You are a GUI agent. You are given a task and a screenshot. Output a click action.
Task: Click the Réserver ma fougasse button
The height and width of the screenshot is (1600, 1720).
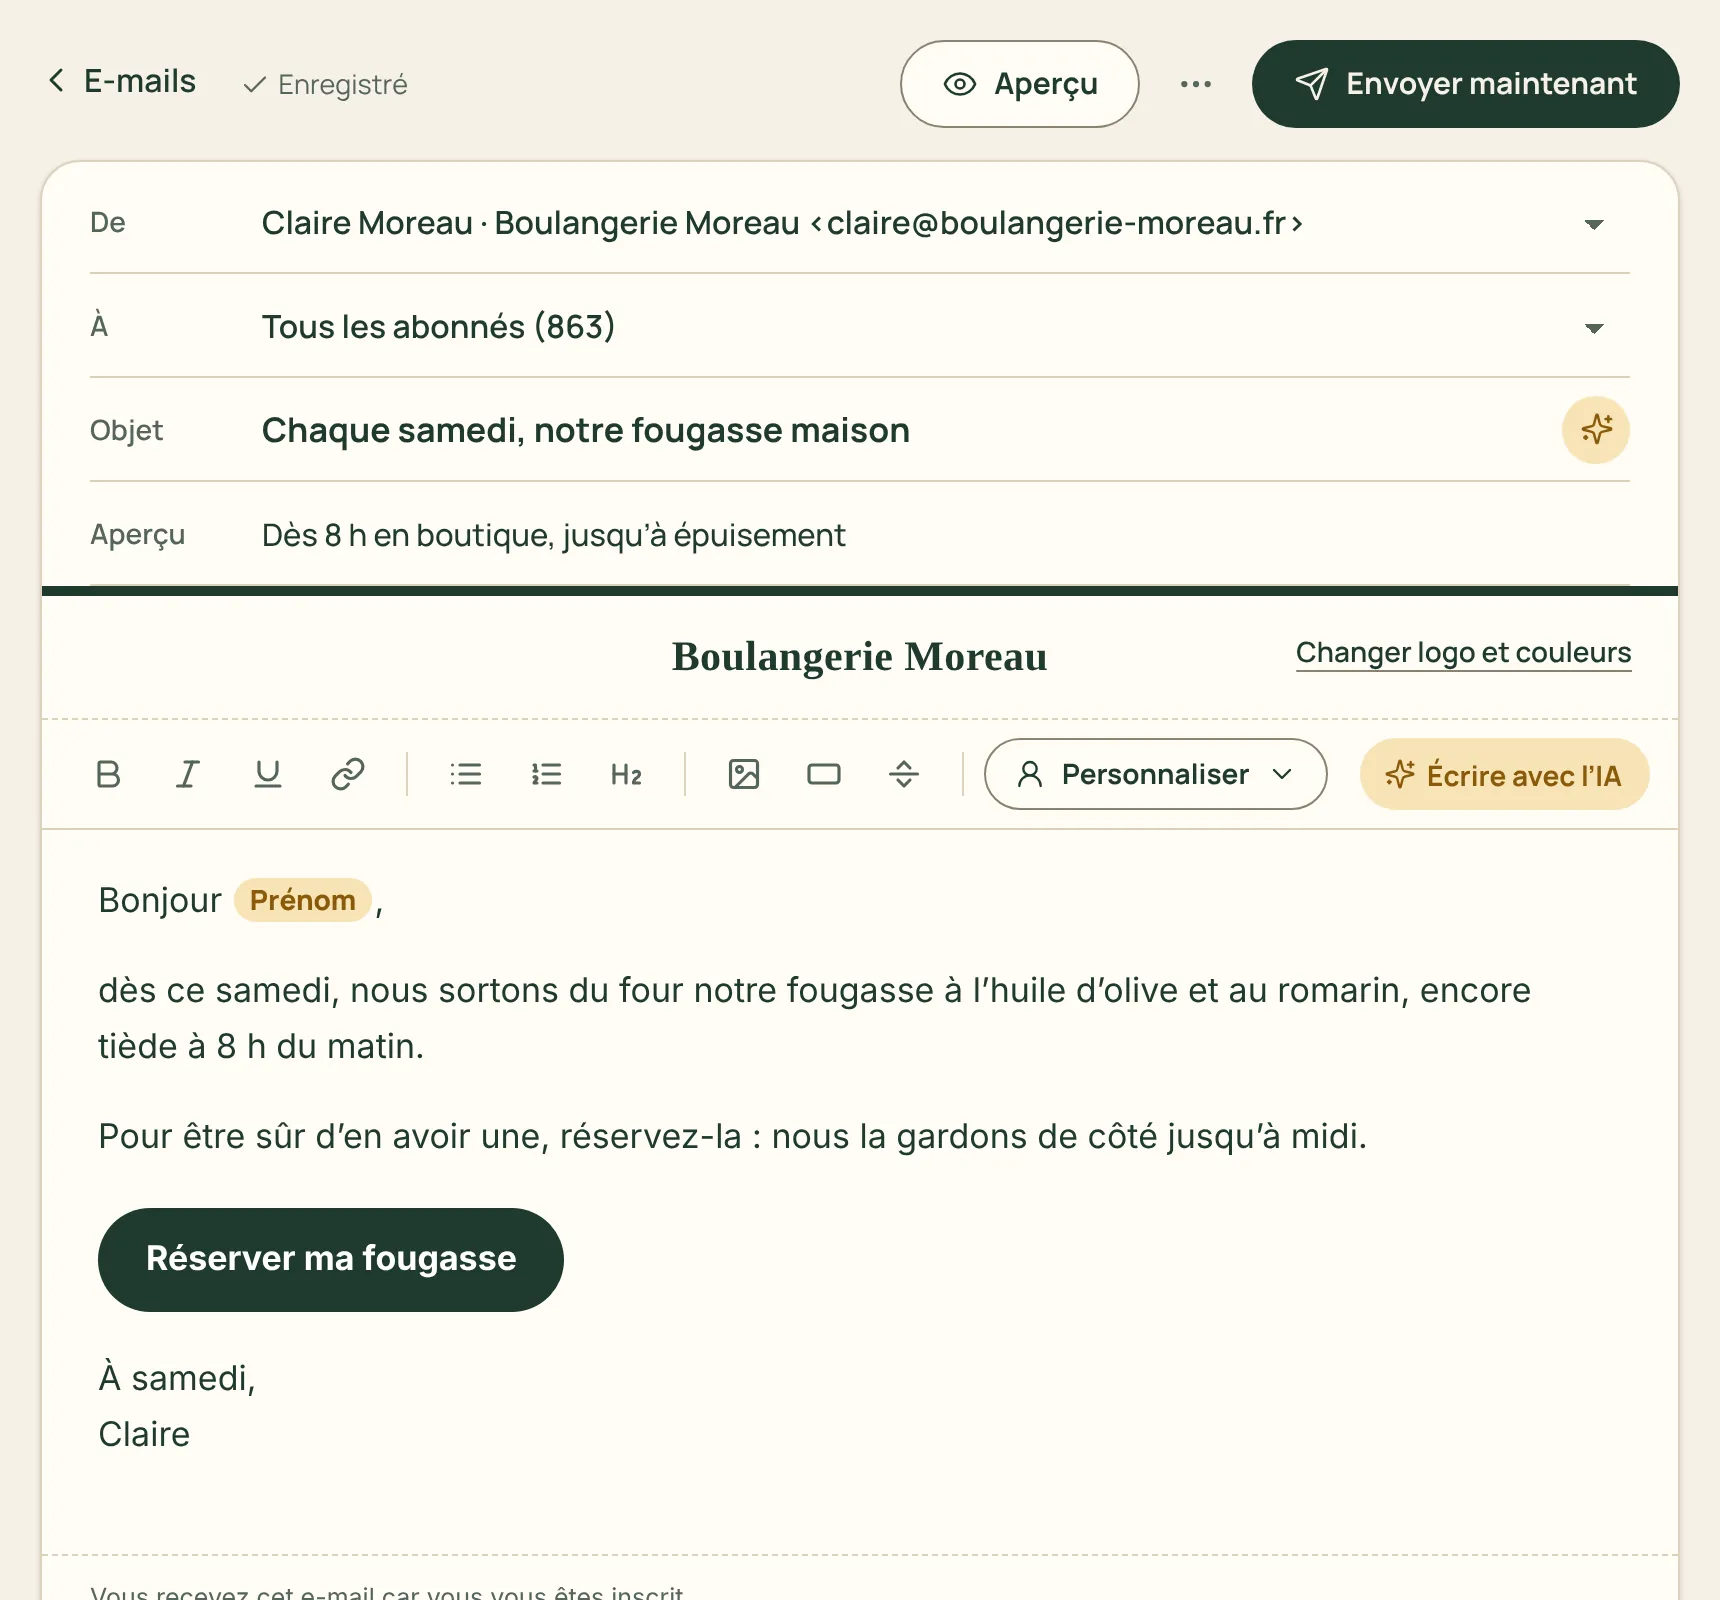(x=331, y=1260)
